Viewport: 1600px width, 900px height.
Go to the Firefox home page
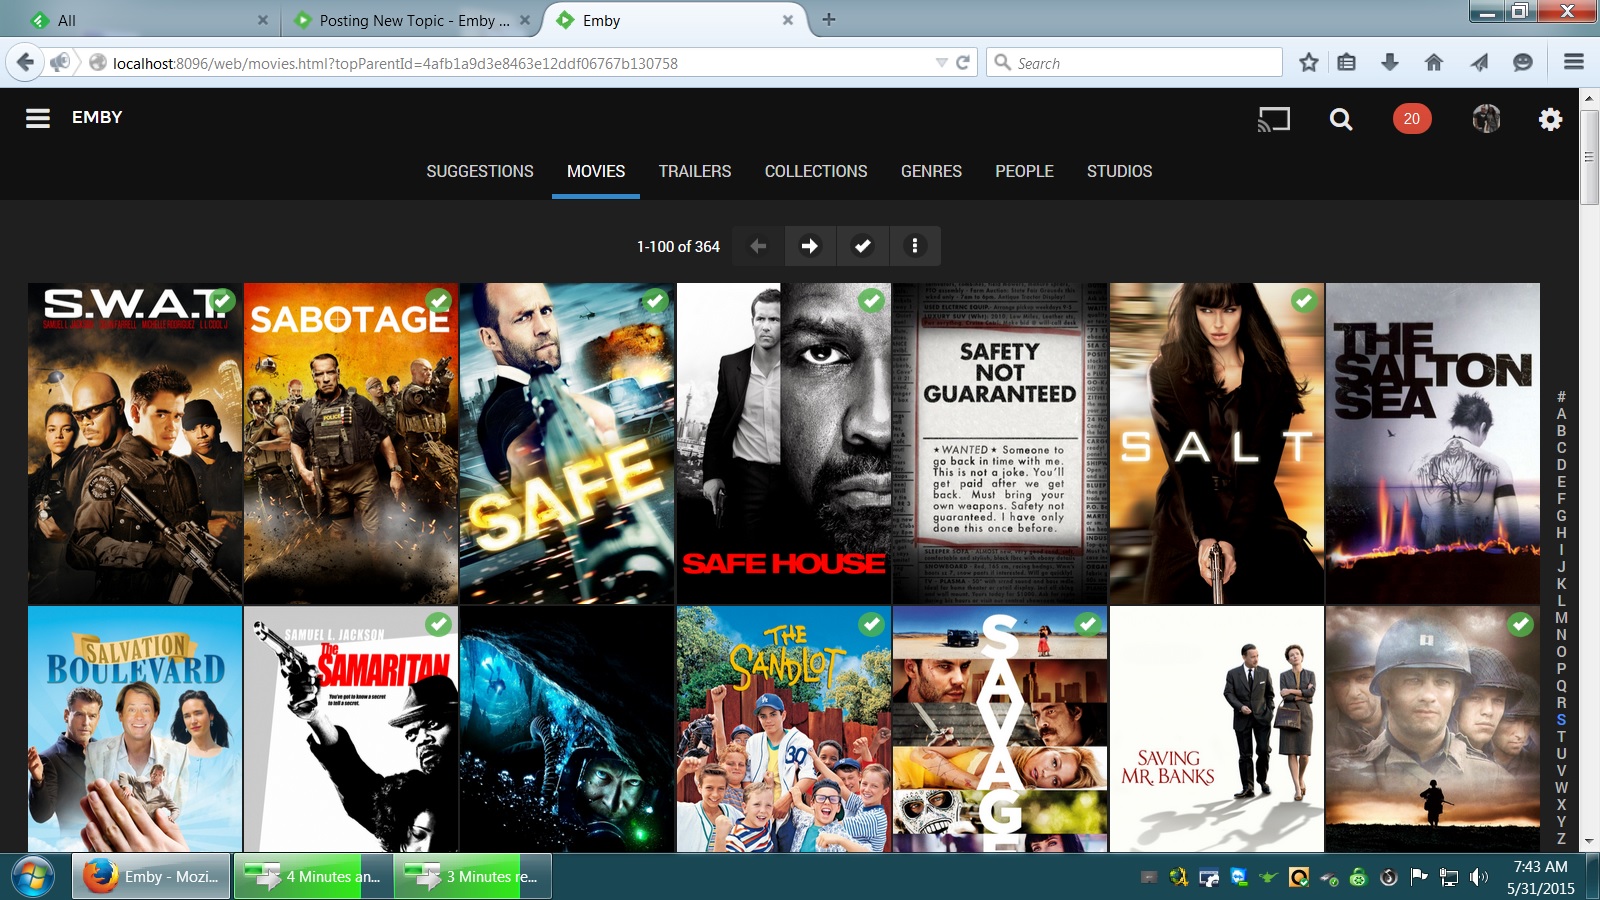click(1434, 63)
